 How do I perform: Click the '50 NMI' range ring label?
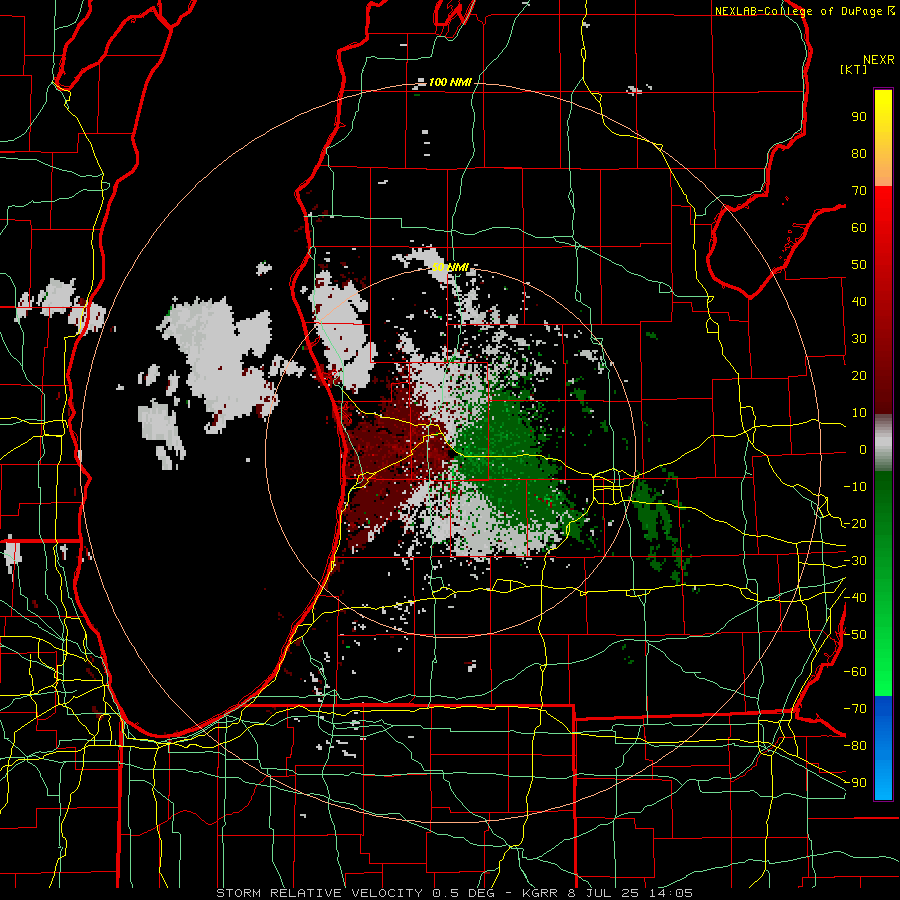450,267
